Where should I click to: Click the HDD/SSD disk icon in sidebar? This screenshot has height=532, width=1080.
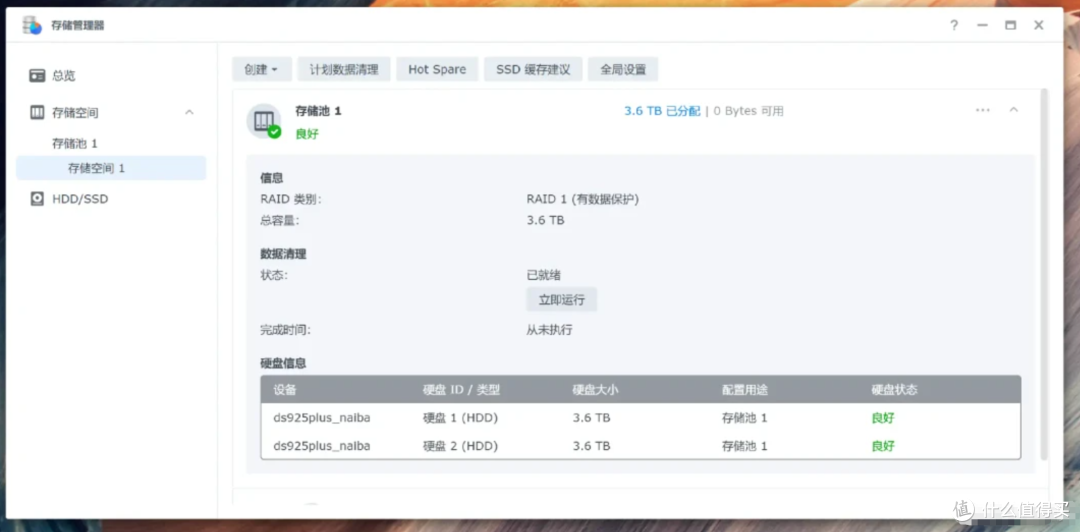tap(37, 199)
